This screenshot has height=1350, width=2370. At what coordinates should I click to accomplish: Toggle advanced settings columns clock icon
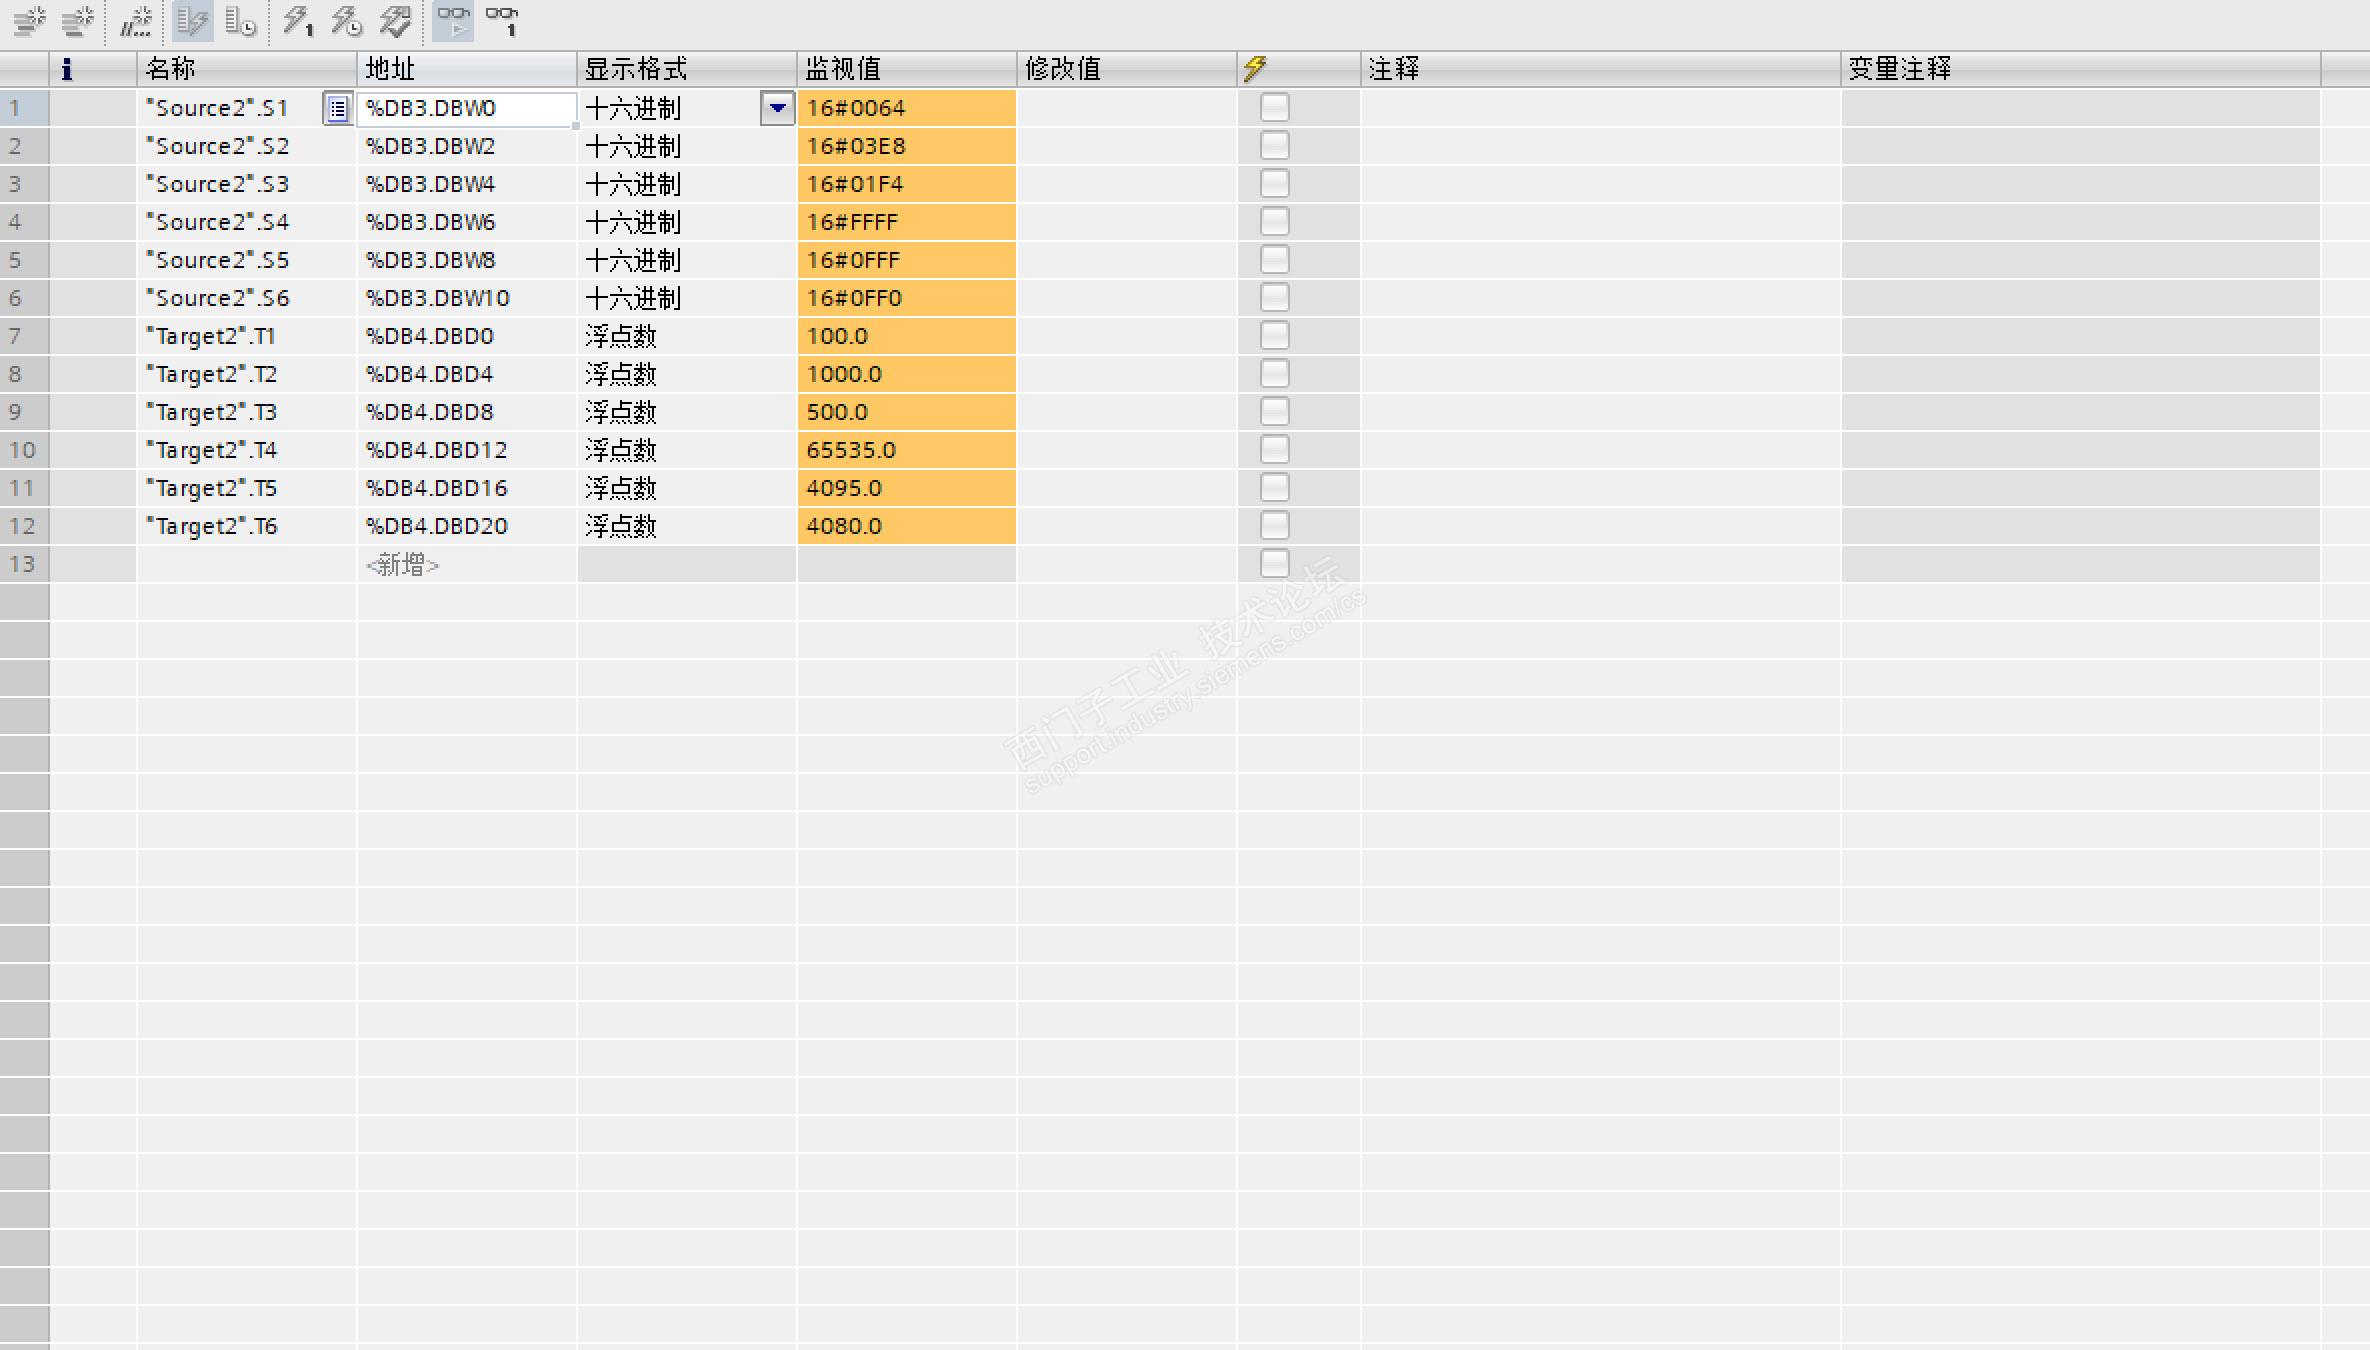240,21
